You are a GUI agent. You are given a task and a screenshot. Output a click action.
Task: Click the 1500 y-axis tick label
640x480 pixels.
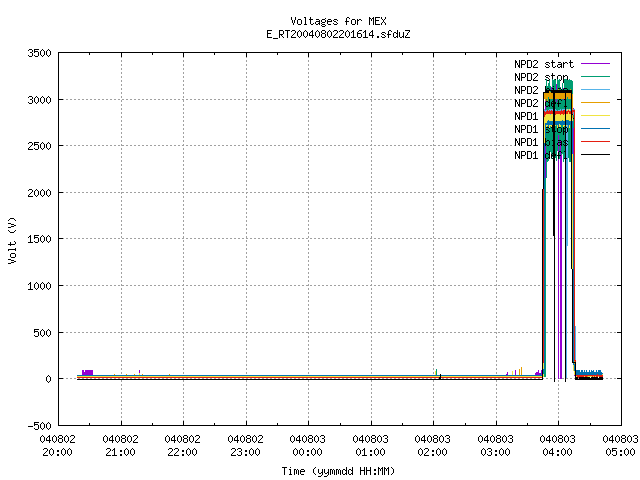pos(39,239)
